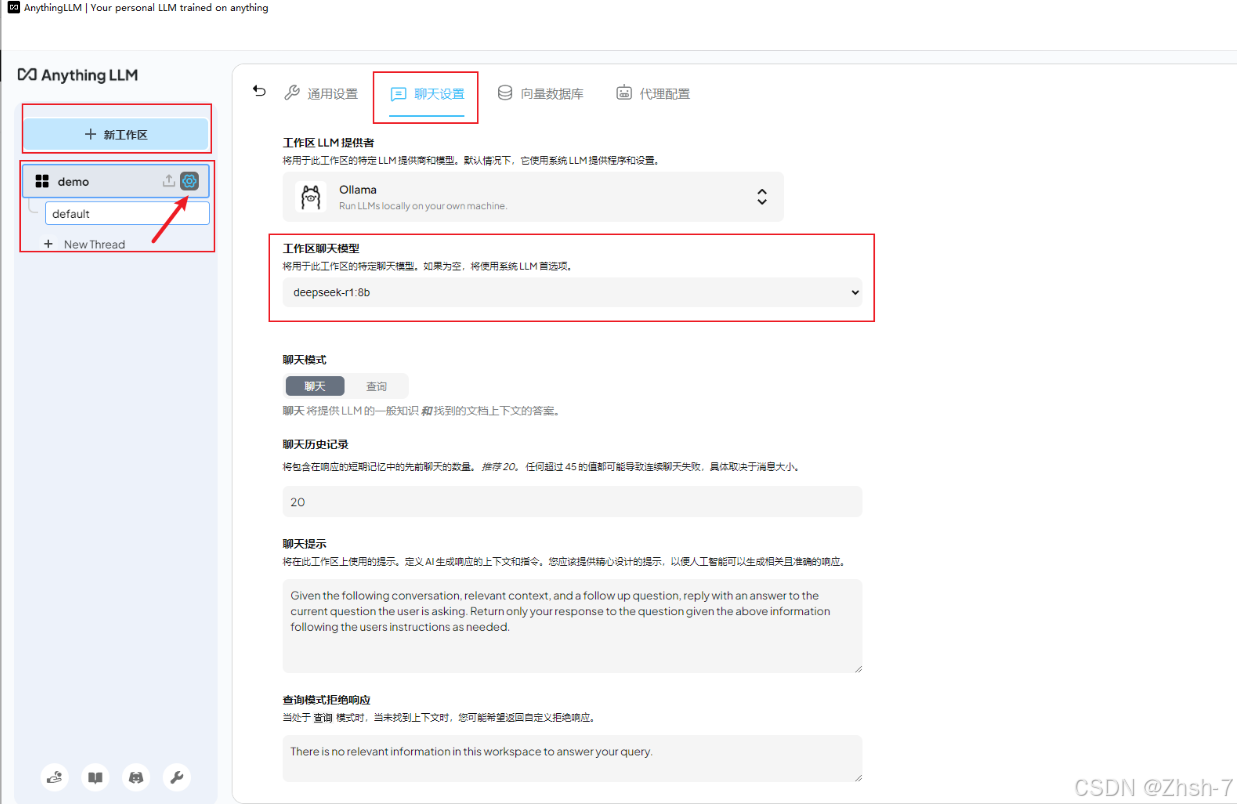Click the chat history field showing 20

click(572, 502)
